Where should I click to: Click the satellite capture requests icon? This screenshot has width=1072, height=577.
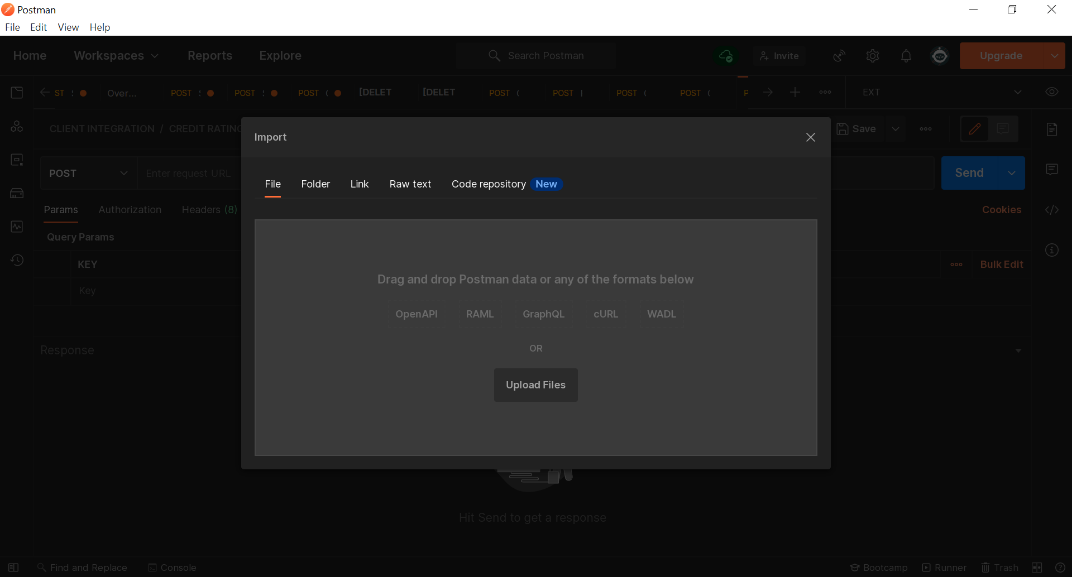click(839, 56)
